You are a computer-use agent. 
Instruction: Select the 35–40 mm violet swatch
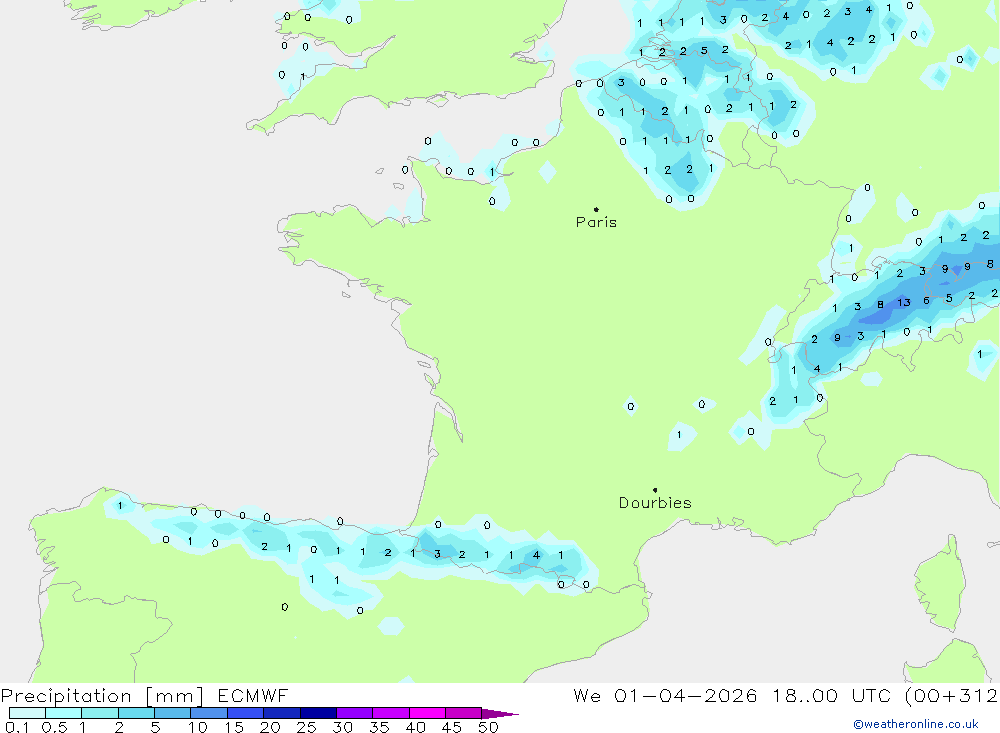point(391,713)
